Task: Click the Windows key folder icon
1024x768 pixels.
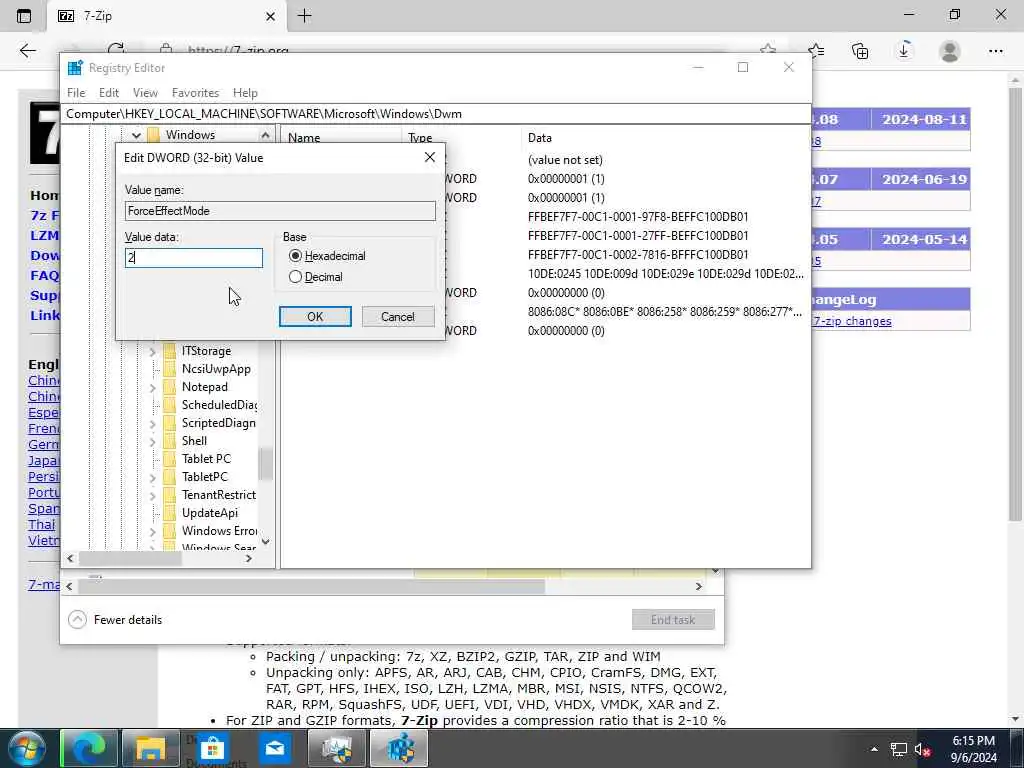Action: 153,135
